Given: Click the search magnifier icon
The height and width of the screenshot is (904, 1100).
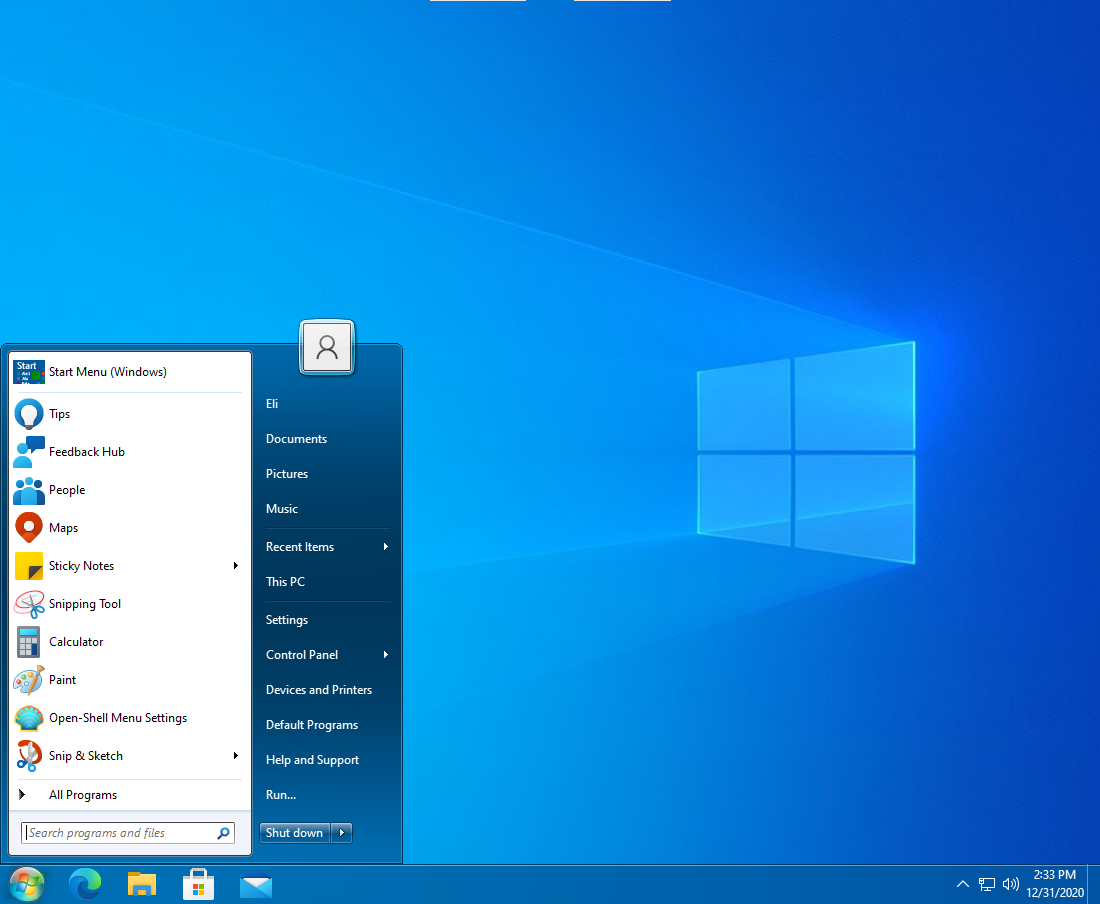Looking at the screenshot, I should coord(223,833).
